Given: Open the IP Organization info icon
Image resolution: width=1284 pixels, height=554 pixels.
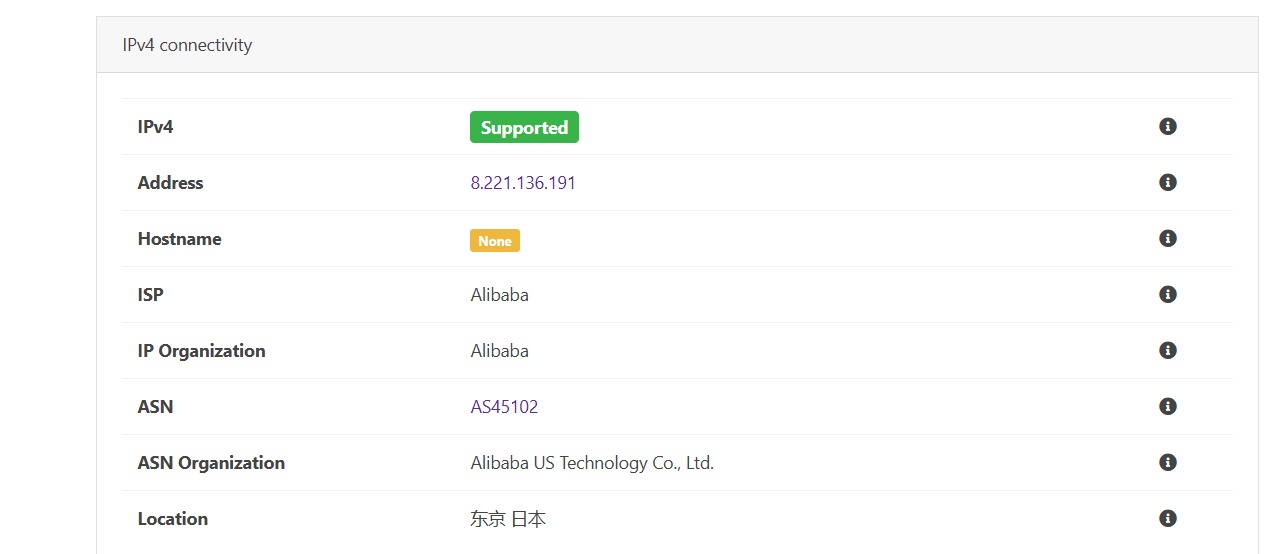Looking at the screenshot, I should 1167,351.
